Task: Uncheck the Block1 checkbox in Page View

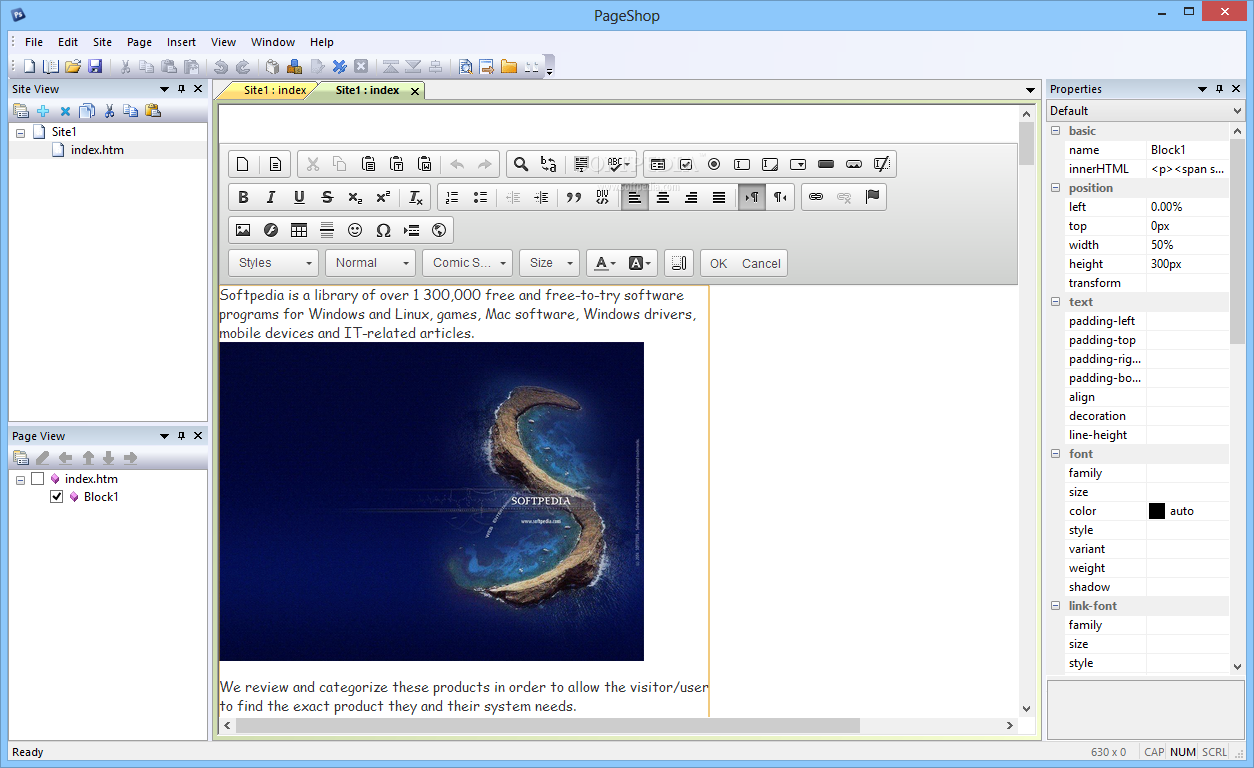Action: click(57, 497)
